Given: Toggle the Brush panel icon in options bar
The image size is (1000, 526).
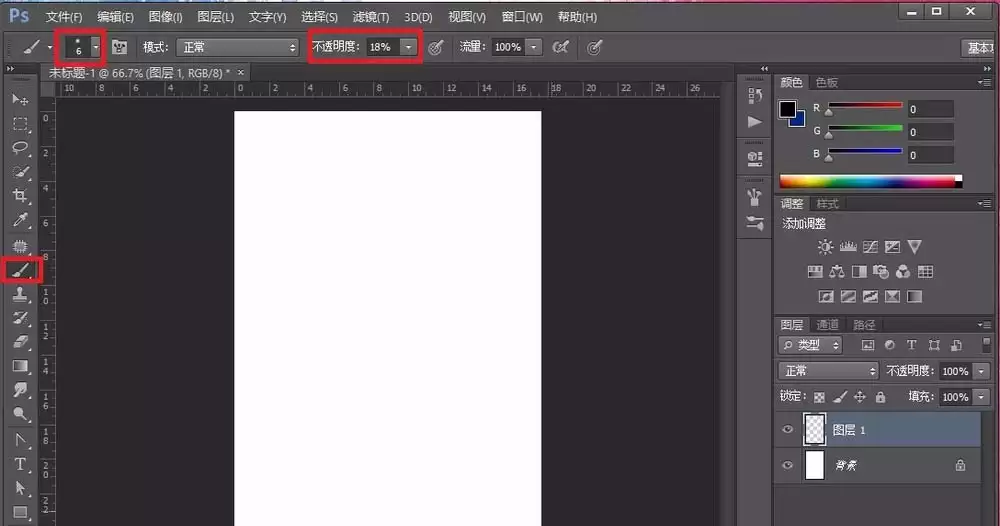Looking at the screenshot, I should click(119, 47).
